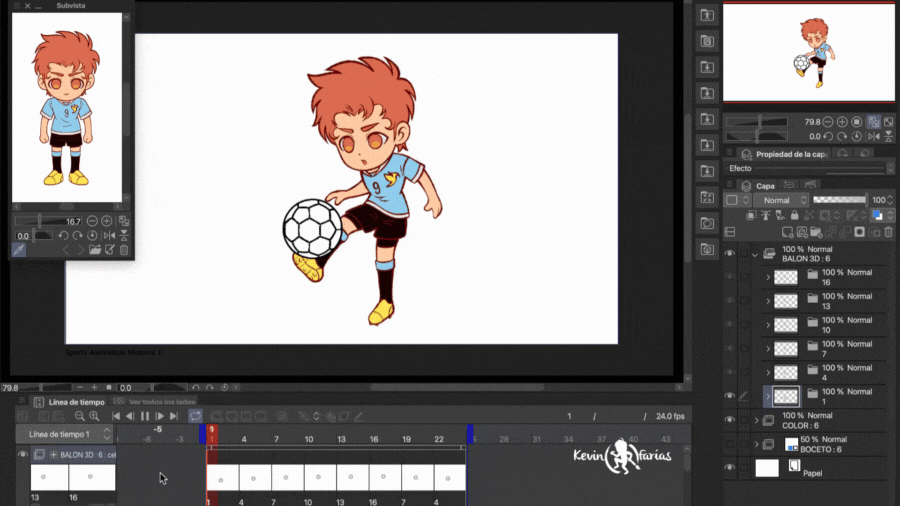
Task: Hide the Papel layer
Action: pyautogui.click(x=730, y=468)
